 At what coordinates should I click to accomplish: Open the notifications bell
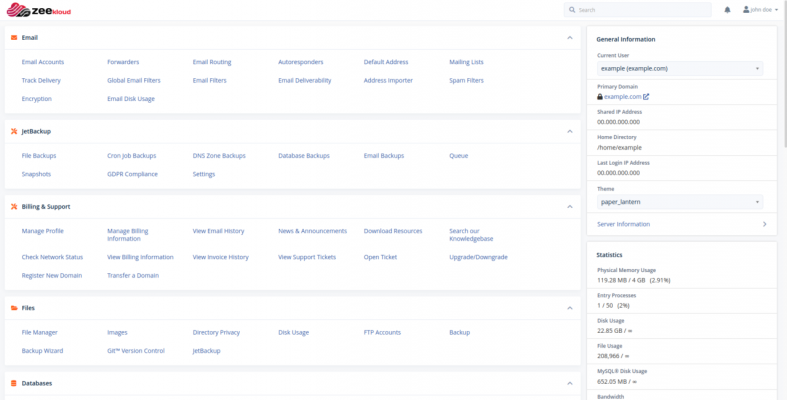point(726,9)
